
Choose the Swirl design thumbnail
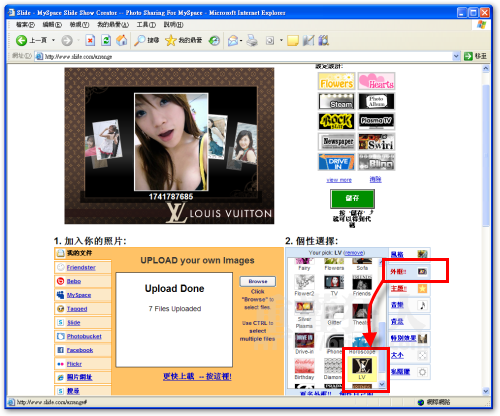tap(377, 142)
